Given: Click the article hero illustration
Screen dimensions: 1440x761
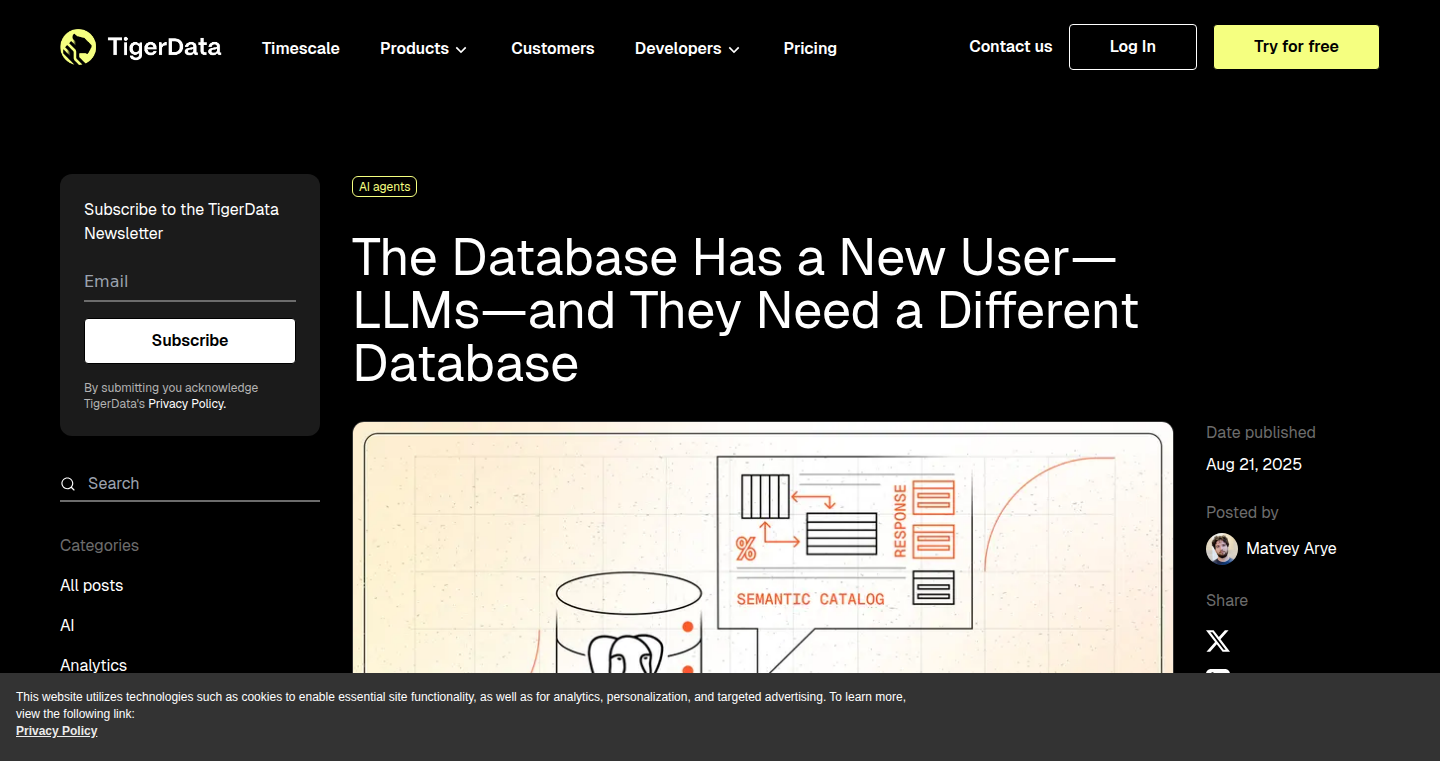Looking at the screenshot, I should [x=763, y=547].
